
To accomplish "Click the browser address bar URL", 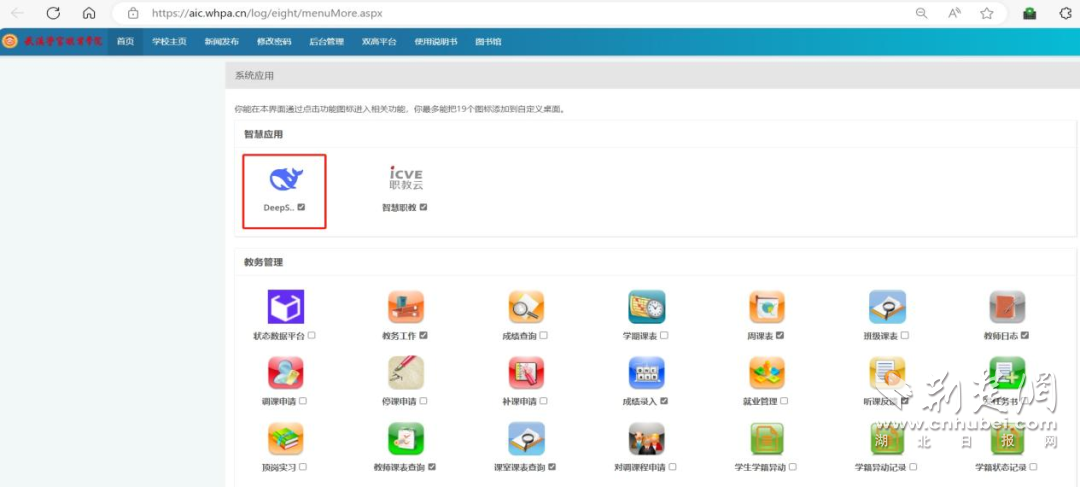I will pyautogui.click(x=267, y=14).
